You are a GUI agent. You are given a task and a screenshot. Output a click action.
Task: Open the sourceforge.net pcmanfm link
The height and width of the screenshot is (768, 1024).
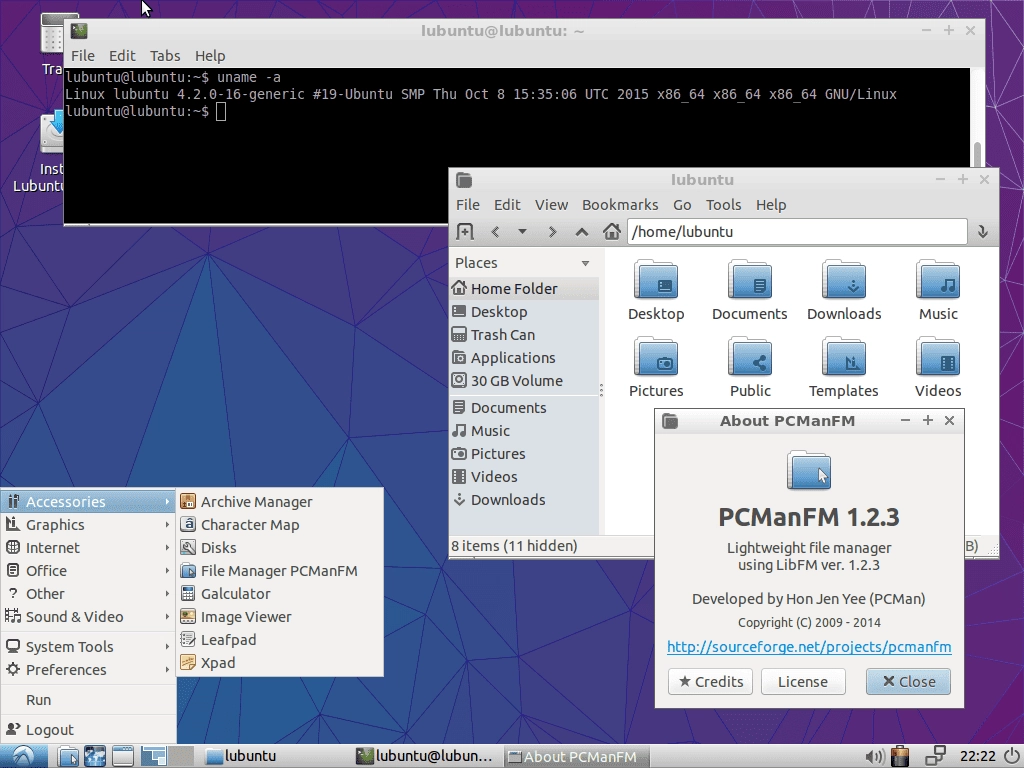tap(809, 647)
